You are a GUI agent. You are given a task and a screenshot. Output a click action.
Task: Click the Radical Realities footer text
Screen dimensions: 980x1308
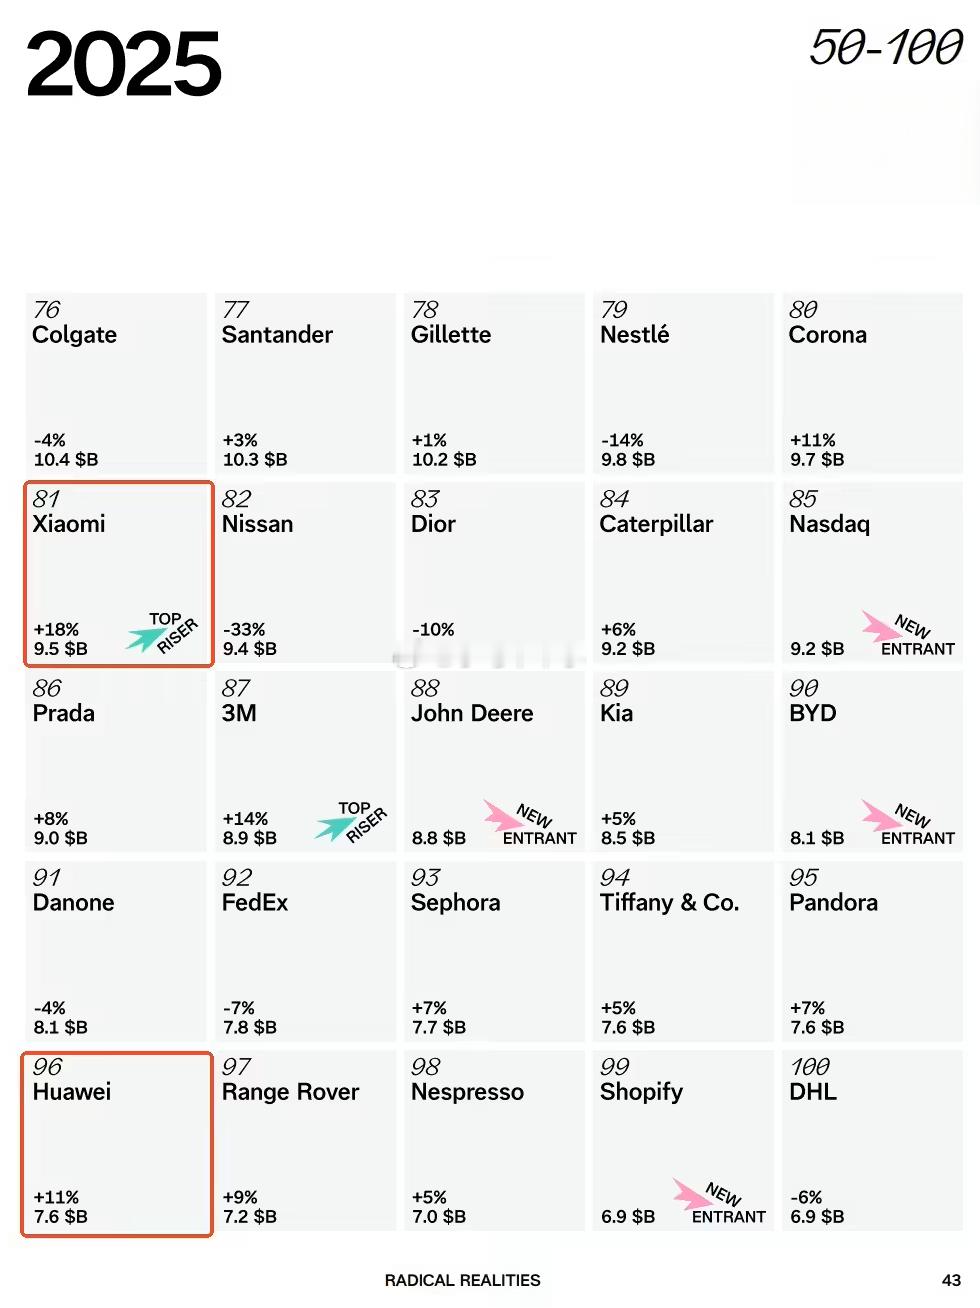tap(462, 1280)
